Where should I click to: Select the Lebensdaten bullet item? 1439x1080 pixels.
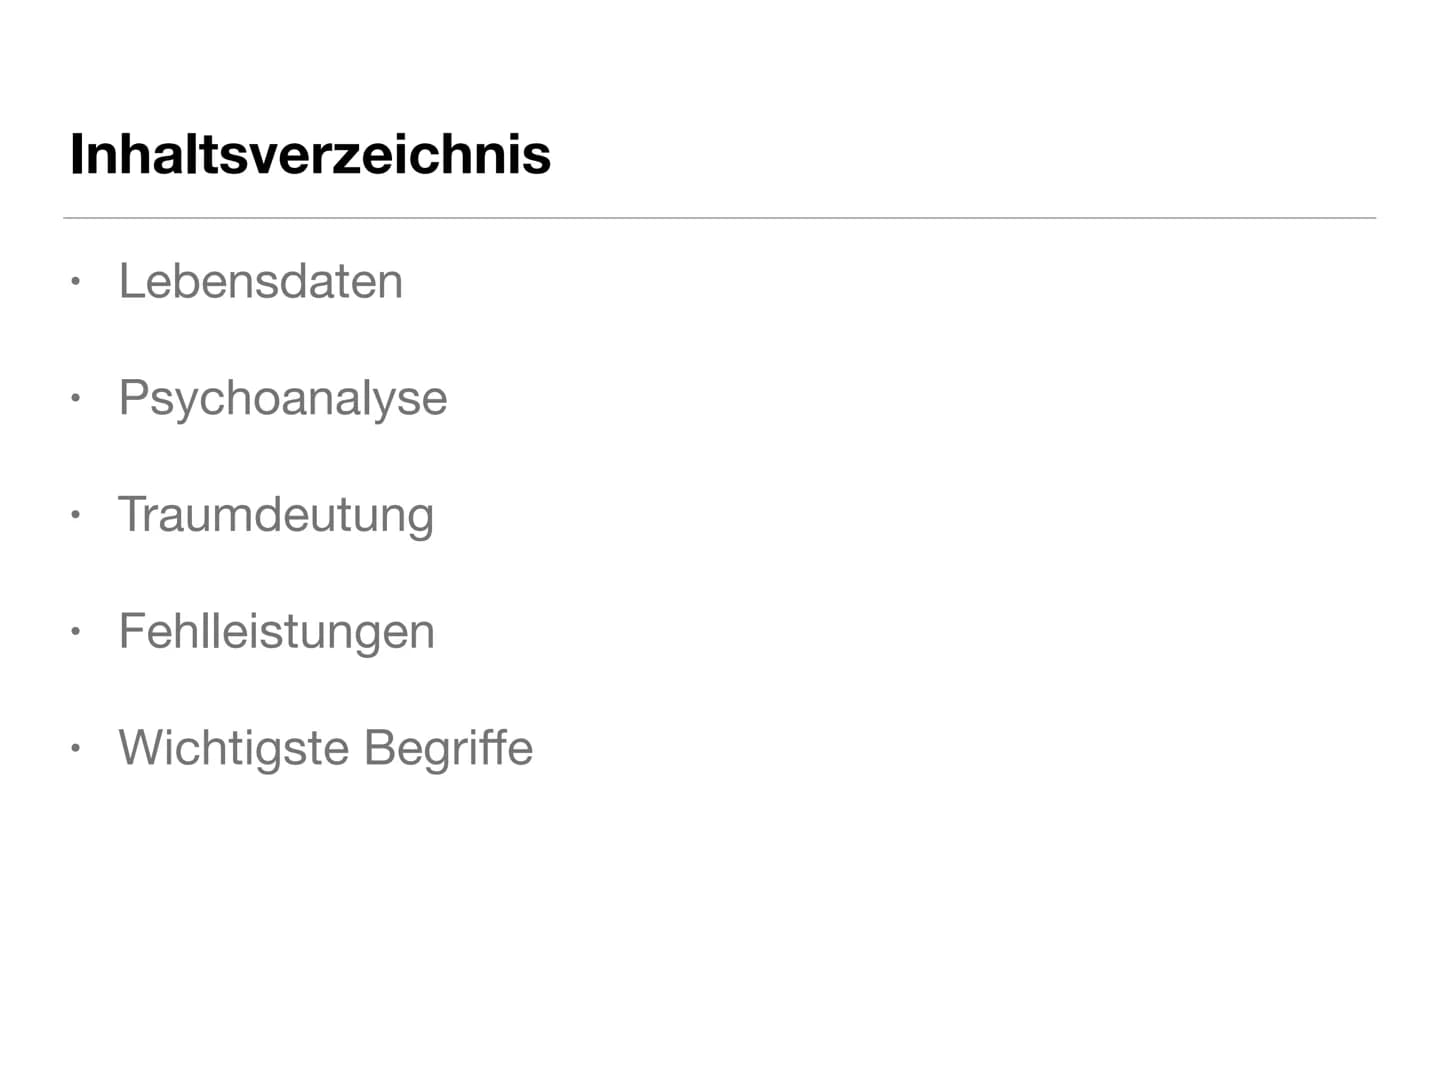260,281
